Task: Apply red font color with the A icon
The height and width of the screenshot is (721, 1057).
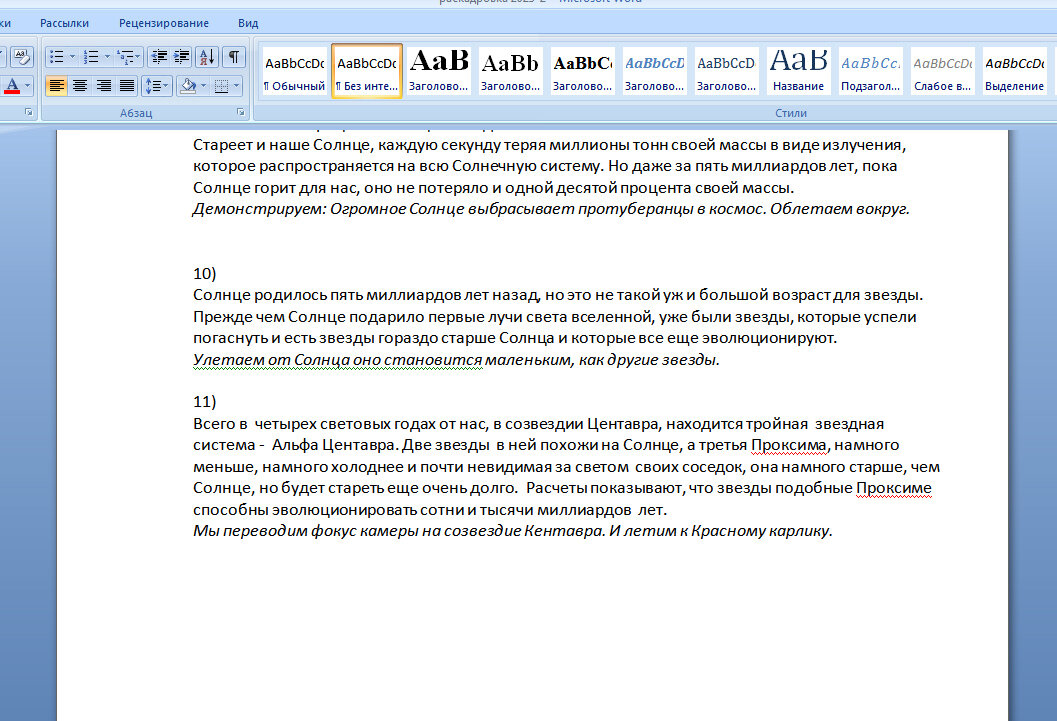Action: pyautogui.click(x=11, y=86)
